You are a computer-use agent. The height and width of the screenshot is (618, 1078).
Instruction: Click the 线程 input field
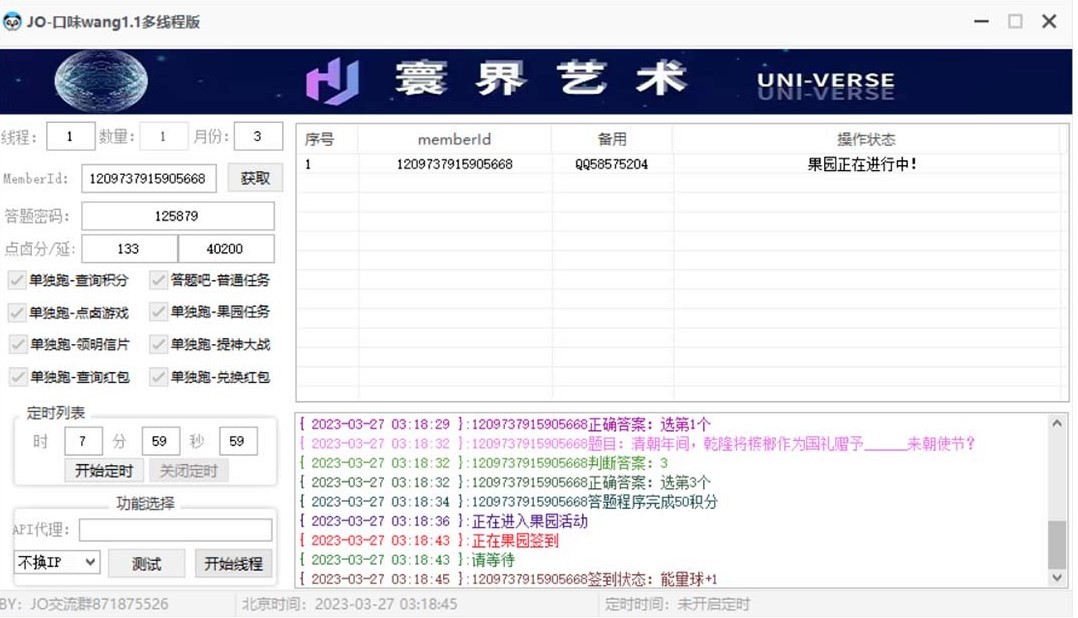(70, 137)
